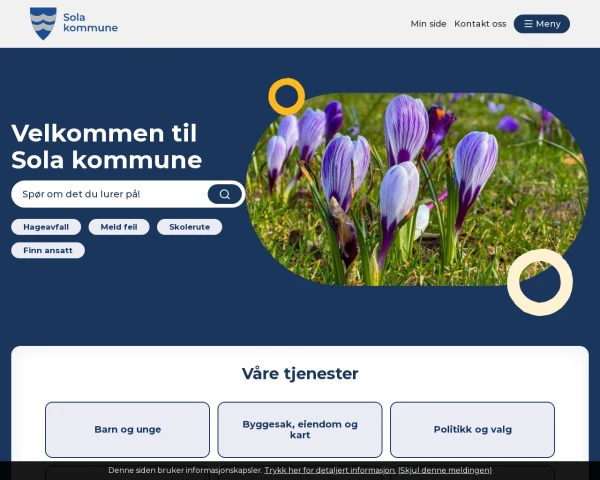Click the 'Velkommen til Sola kommune' heading
600x480 pixels.
[x=106, y=146]
